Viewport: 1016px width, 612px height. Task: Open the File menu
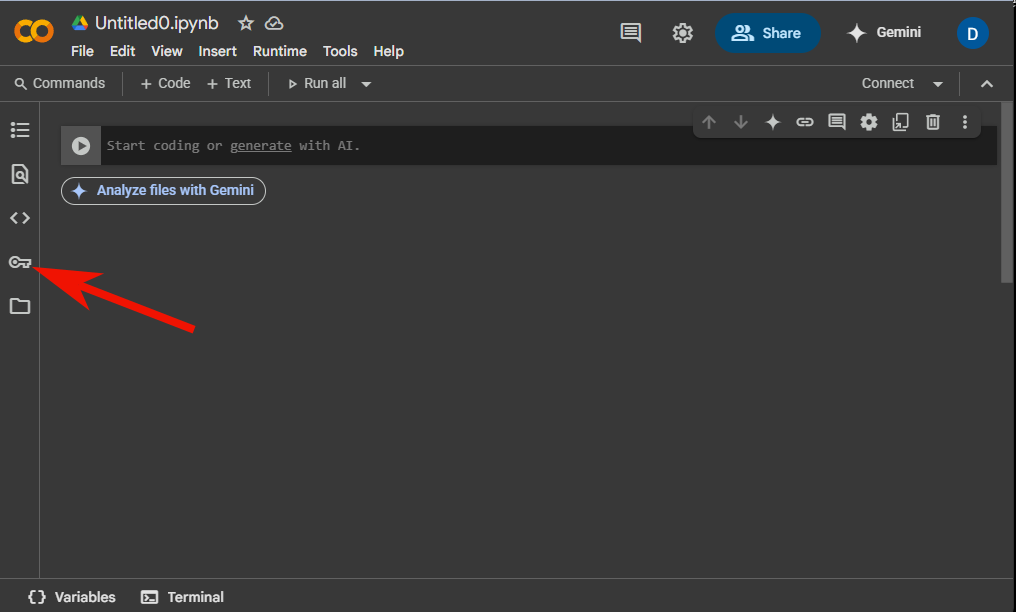82,51
